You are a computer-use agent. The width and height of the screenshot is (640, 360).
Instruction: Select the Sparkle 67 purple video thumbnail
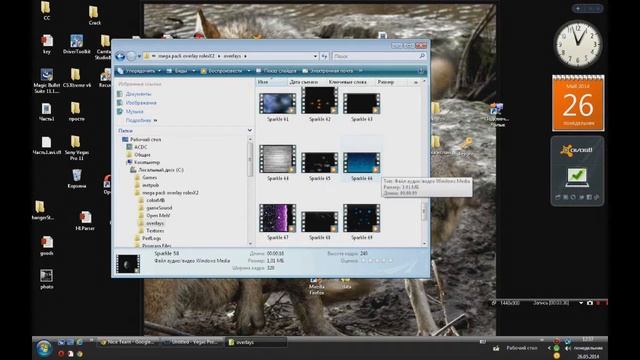click(x=278, y=218)
